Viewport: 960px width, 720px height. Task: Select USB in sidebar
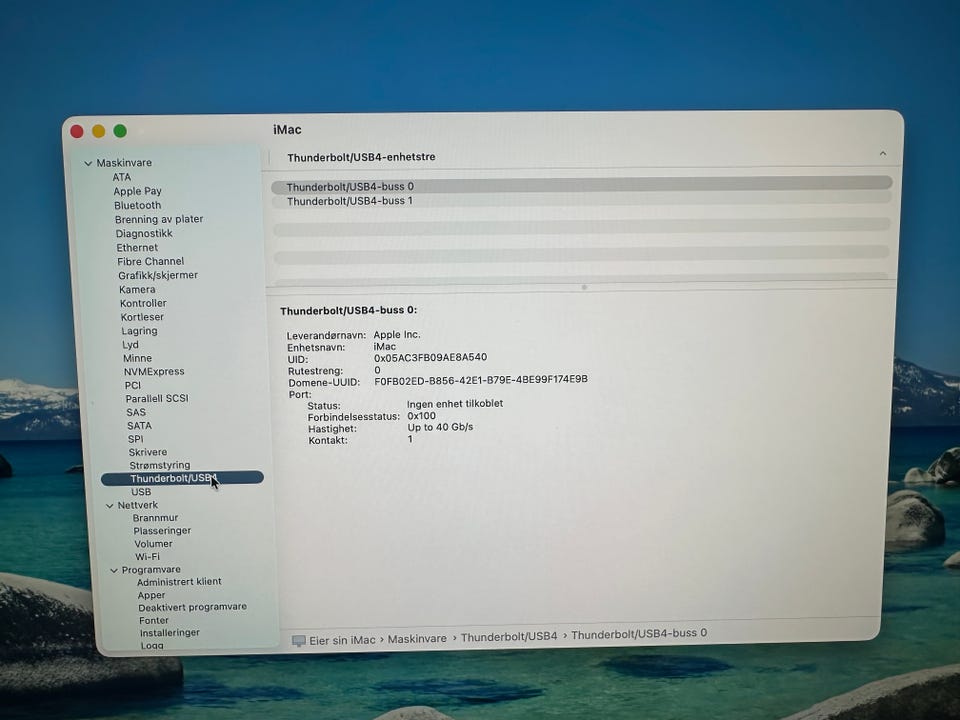141,492
